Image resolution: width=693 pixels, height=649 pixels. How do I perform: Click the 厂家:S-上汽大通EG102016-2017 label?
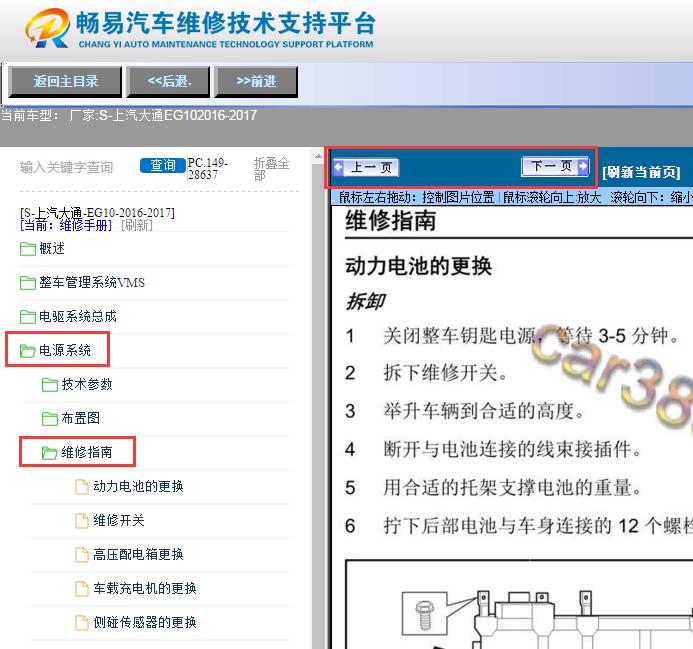(163, 116)
